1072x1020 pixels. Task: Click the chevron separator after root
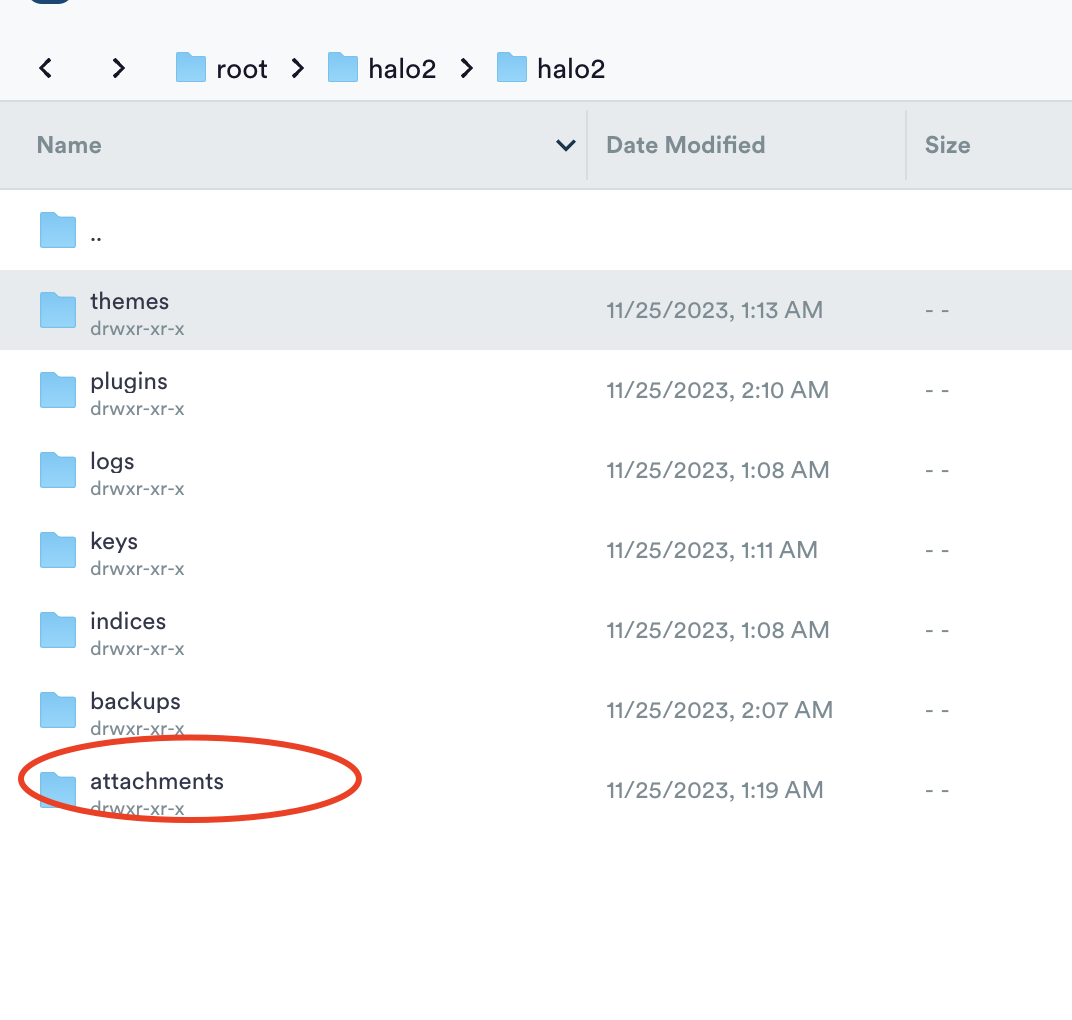pos(298,68)
